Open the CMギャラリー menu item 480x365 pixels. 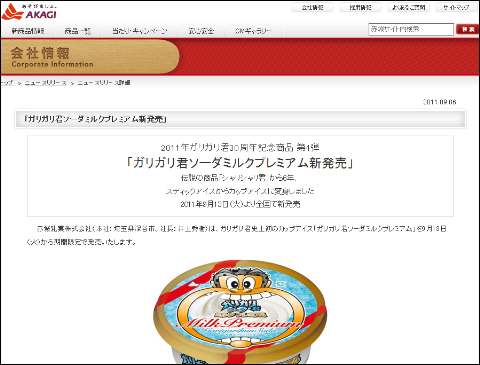pos(253,31)
